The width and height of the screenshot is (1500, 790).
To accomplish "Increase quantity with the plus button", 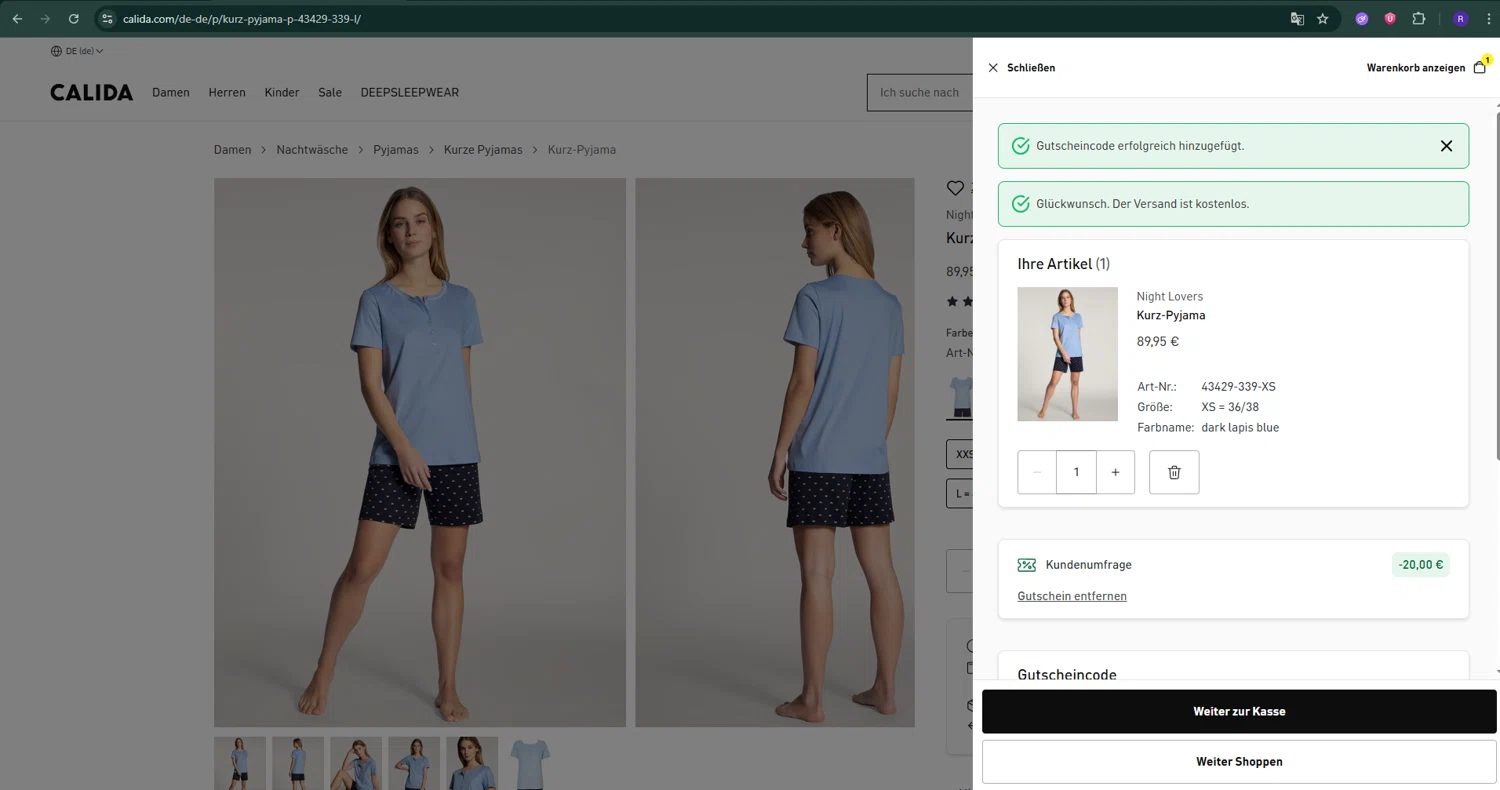I will (1116, 472).
